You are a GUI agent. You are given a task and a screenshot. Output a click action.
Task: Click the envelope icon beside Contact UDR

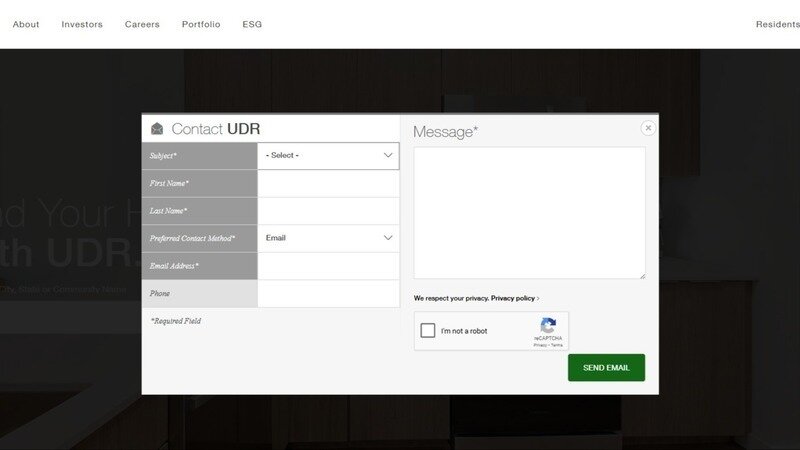tap(157, 129)
